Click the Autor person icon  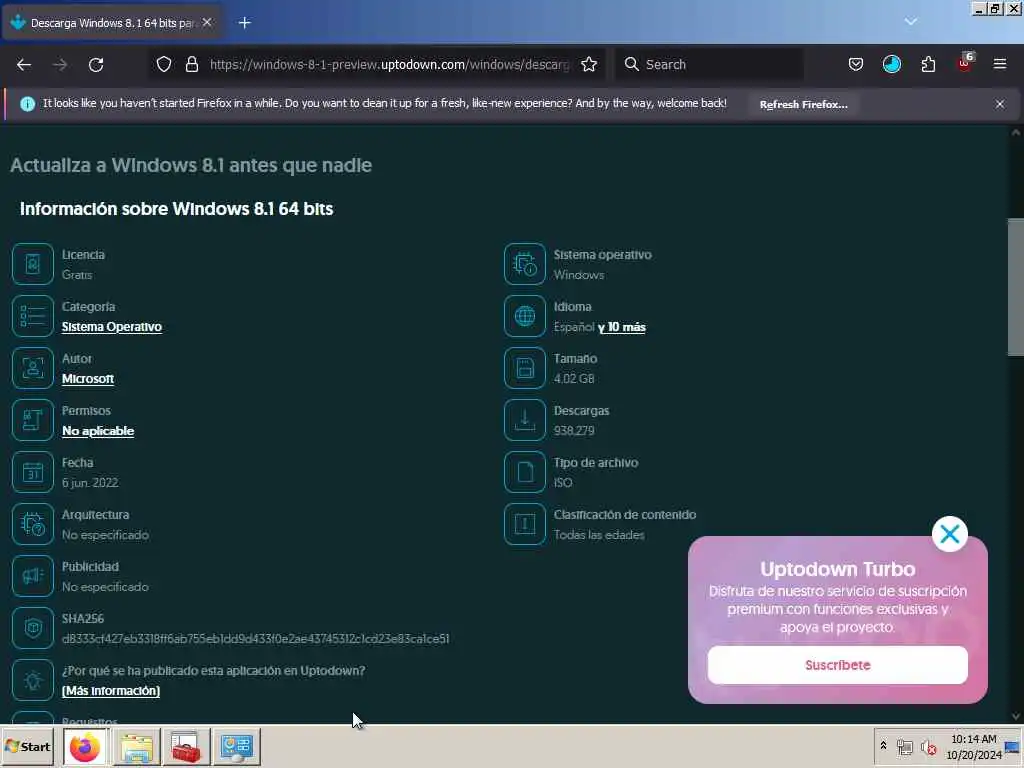[33, 368]
